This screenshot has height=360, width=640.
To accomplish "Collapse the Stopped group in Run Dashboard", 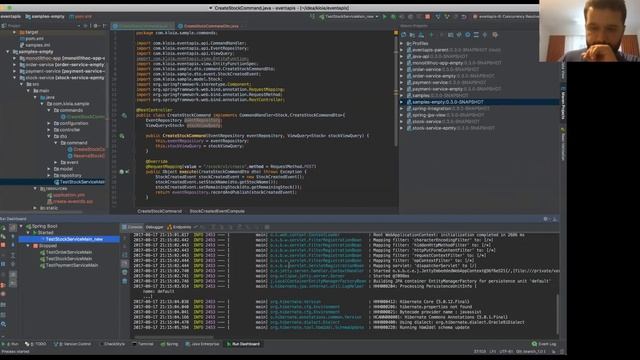I will (28, 246).
